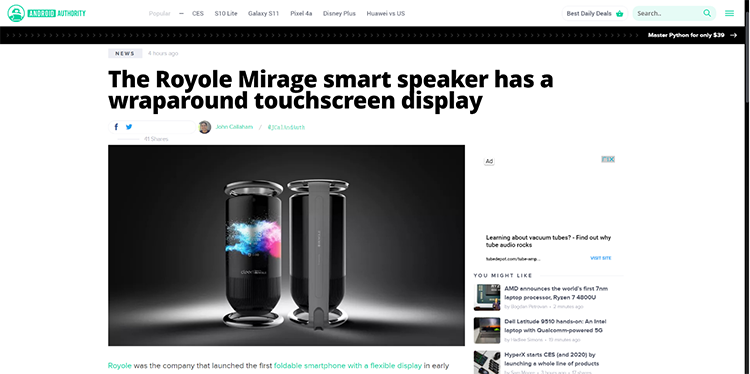The width and height of the screenshot is (750, 374).
Task: Open the S10 Lite nav item
Action: point(226,13)
